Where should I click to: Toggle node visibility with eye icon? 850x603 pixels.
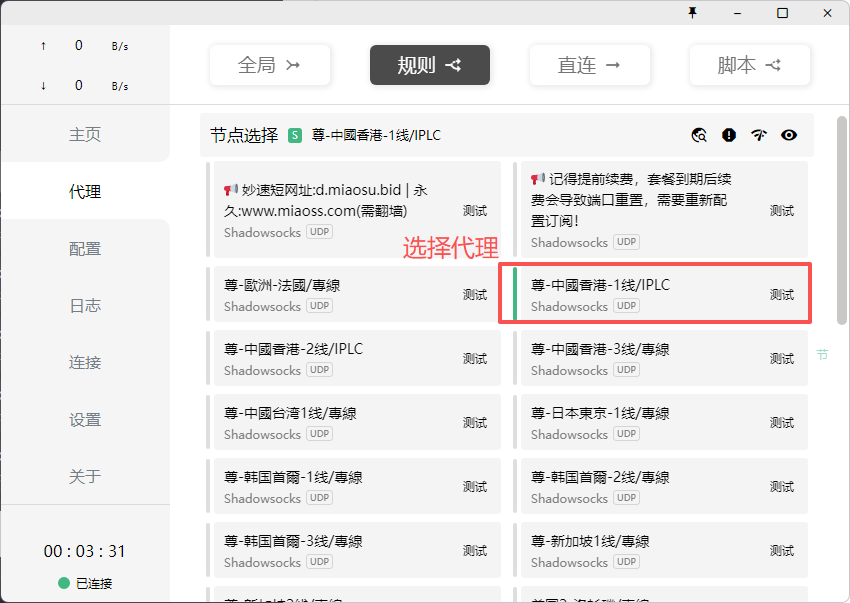789,135
